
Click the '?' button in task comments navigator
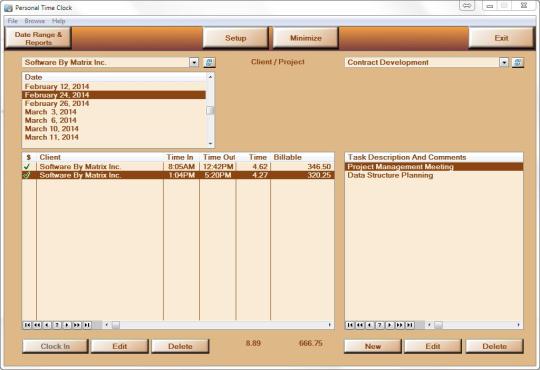tap(380, 325)
